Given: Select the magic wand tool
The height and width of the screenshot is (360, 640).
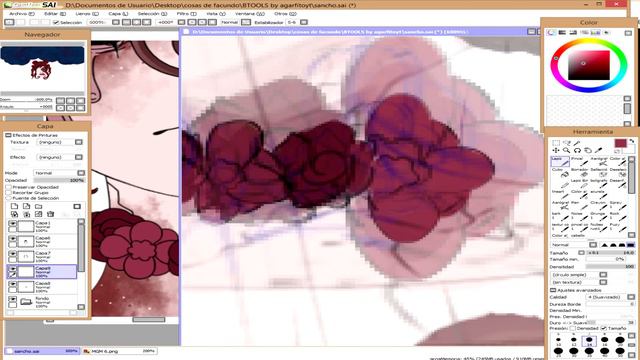Looking at the screenshot, I should [577, 143].
